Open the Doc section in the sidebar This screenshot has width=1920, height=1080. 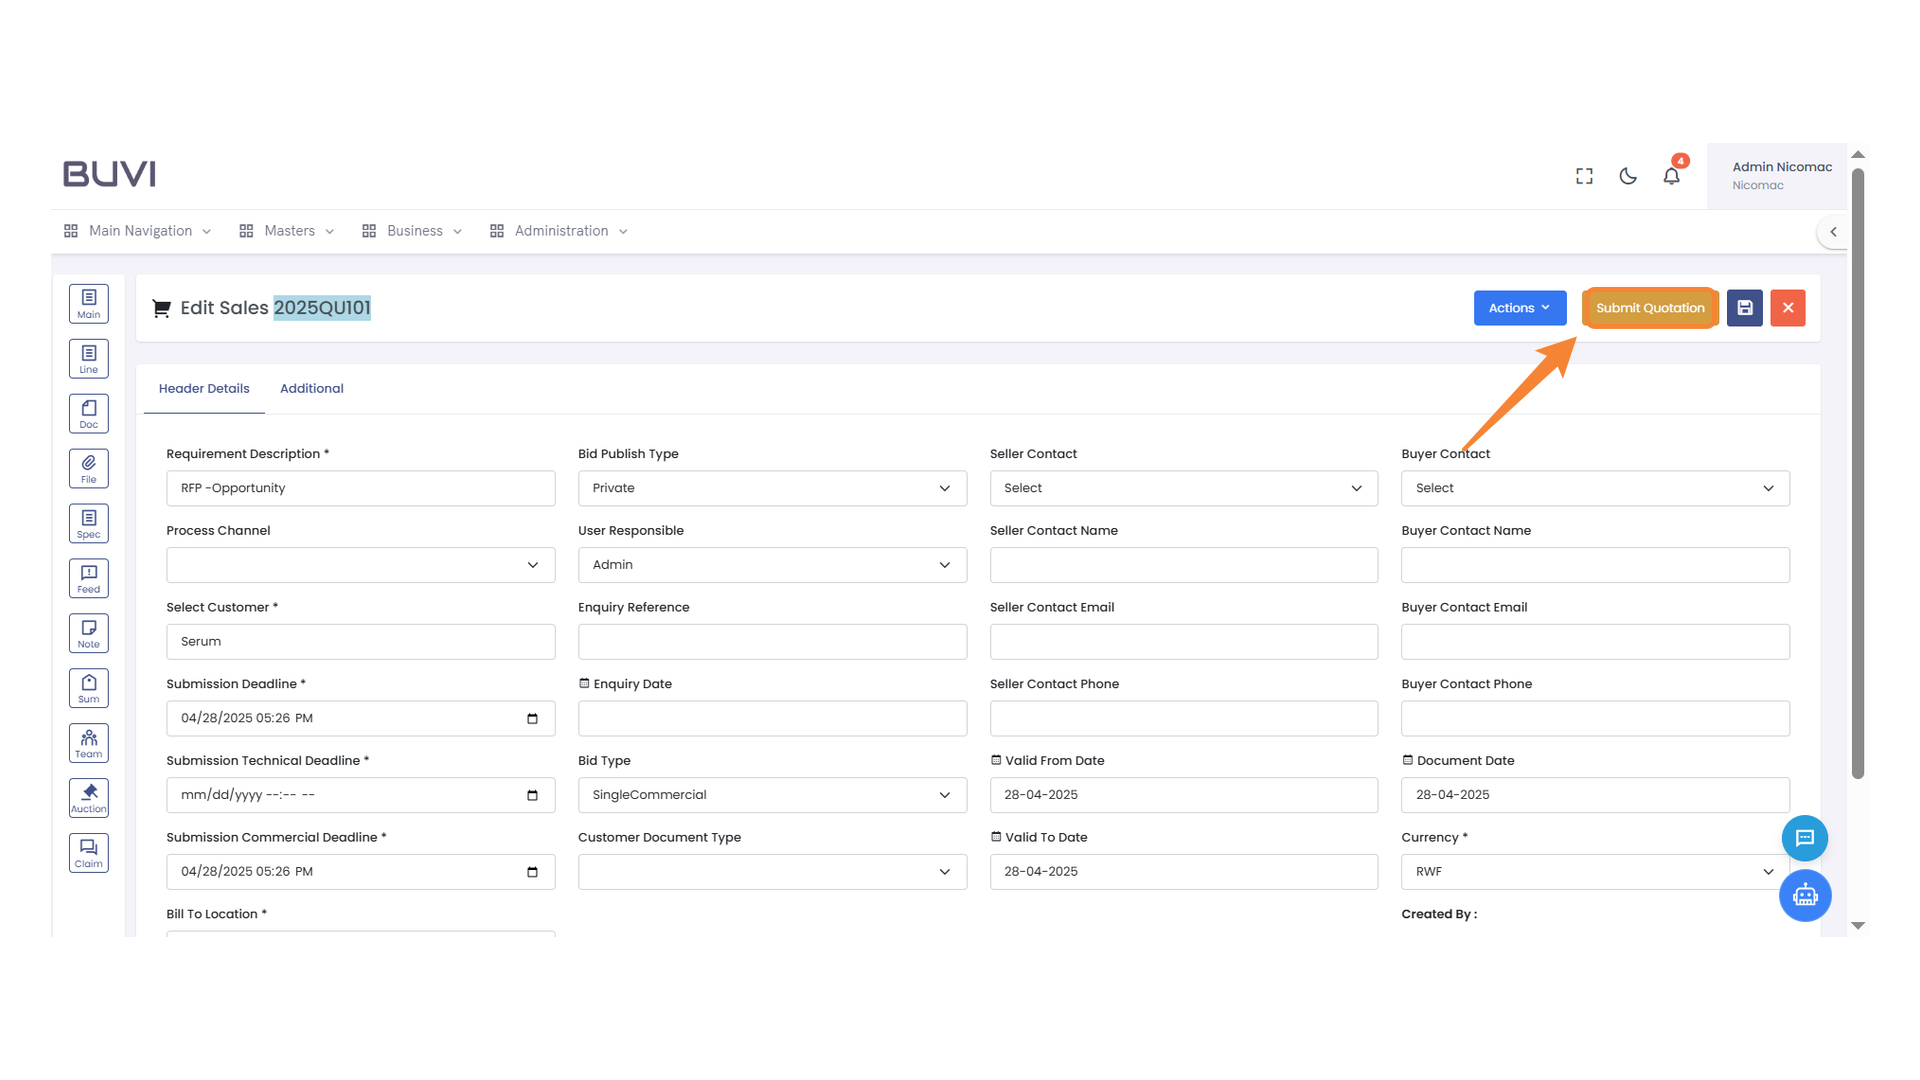pos(88,412)
